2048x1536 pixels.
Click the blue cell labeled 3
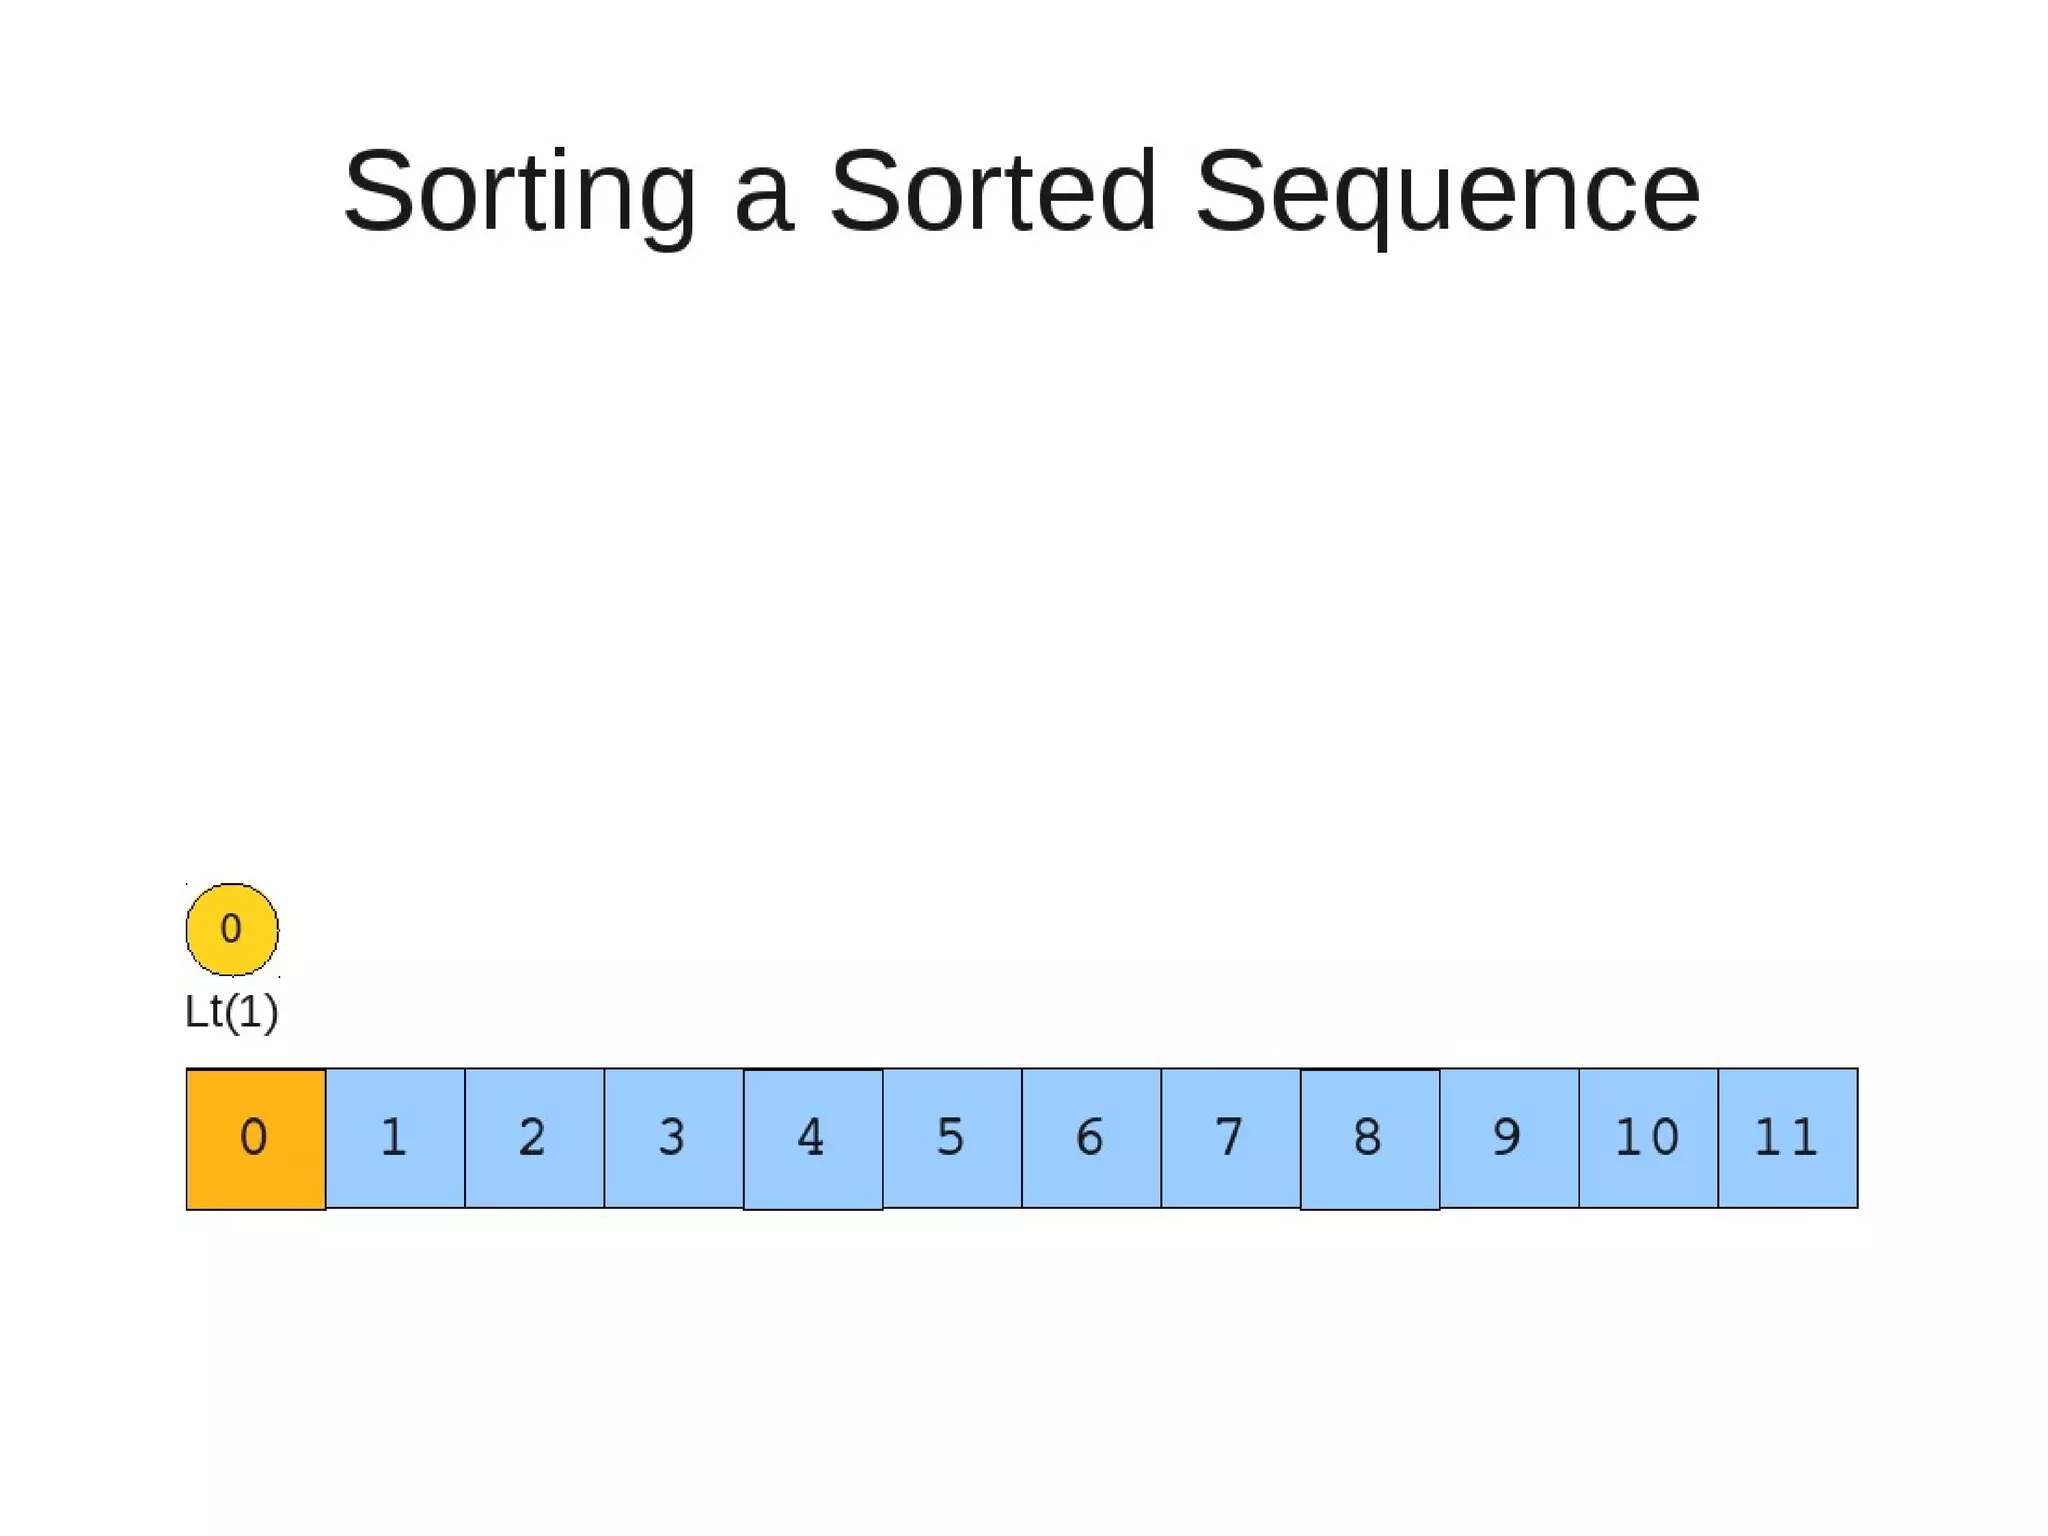click(x=673, y=1138)
